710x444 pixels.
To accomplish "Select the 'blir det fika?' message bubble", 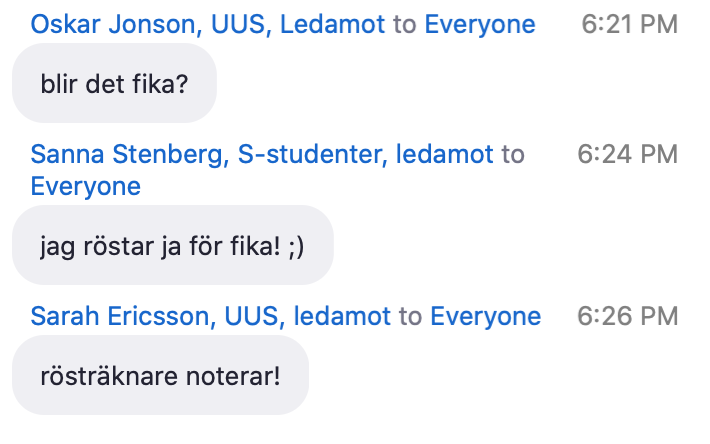I will point(114,83).
